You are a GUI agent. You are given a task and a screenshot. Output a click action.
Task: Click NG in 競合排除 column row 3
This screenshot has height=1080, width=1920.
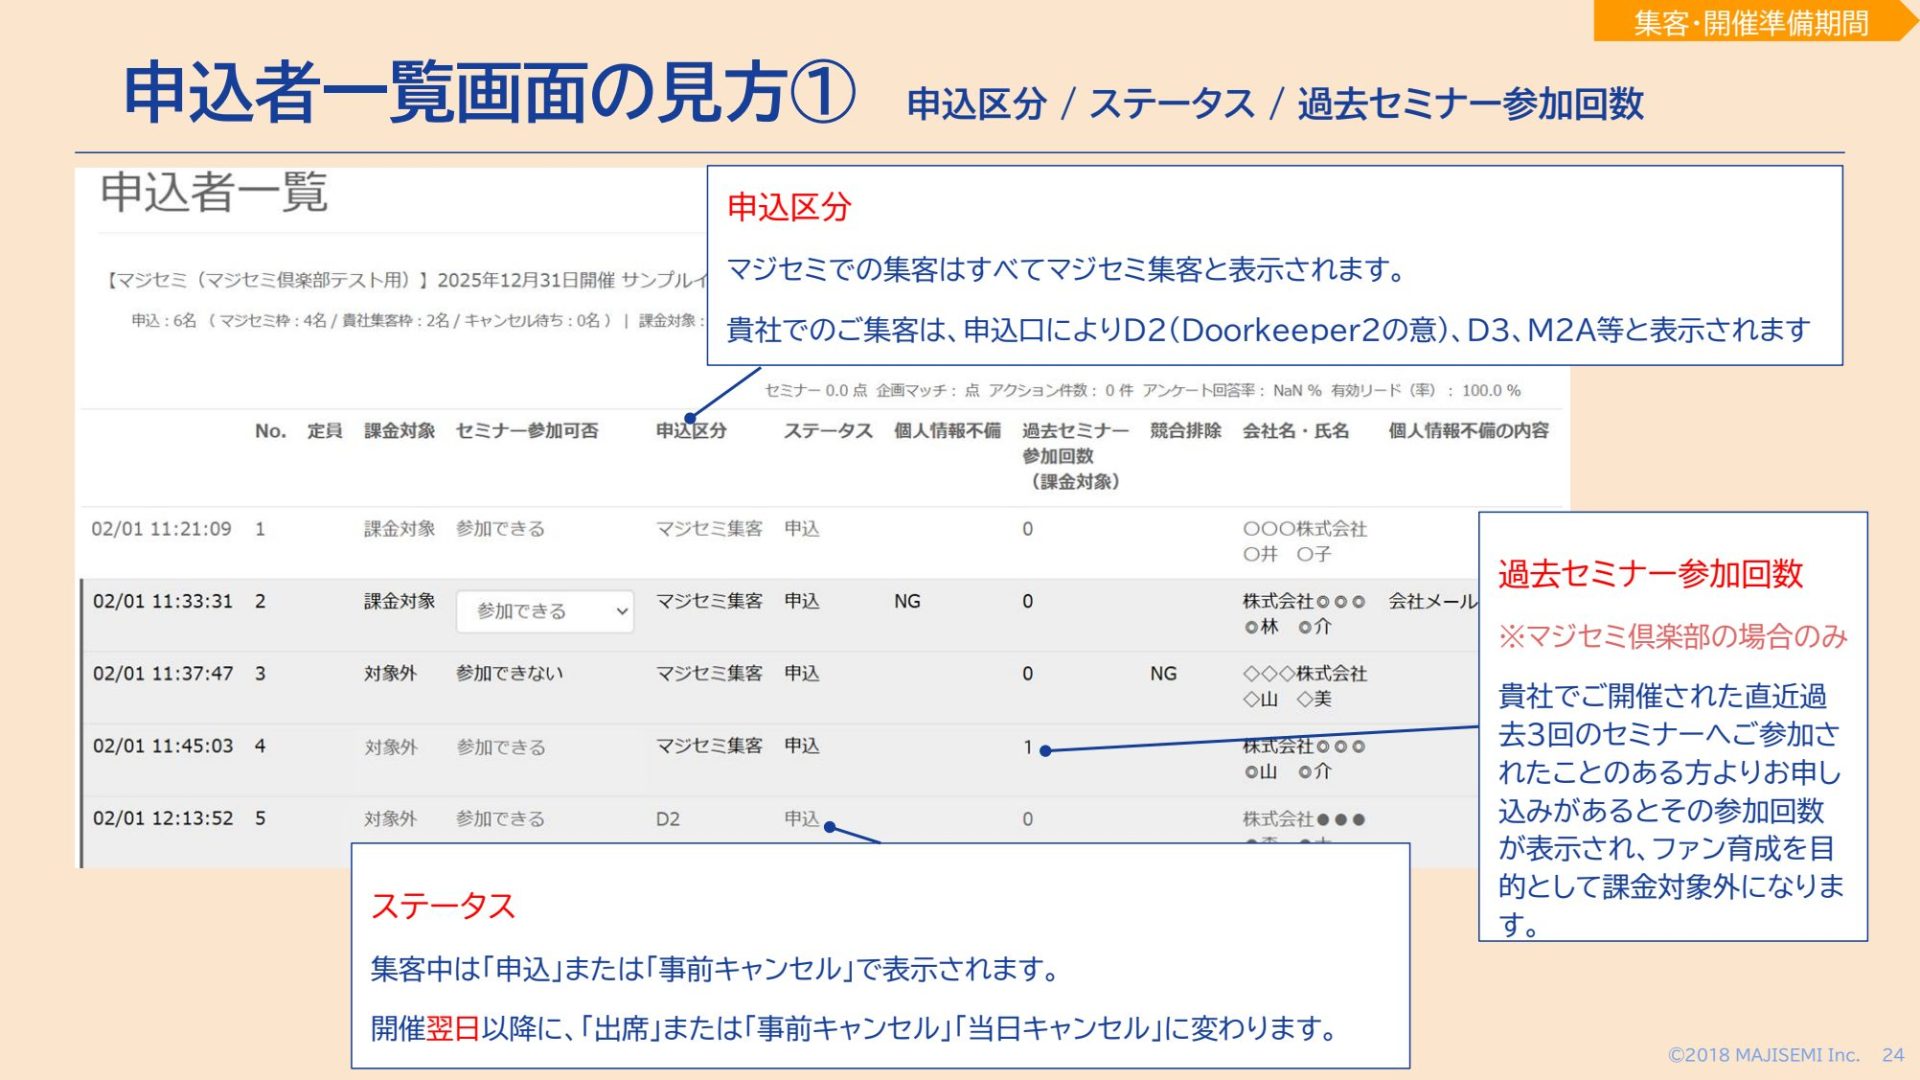pyautogui.click(x=1162, y=674)
